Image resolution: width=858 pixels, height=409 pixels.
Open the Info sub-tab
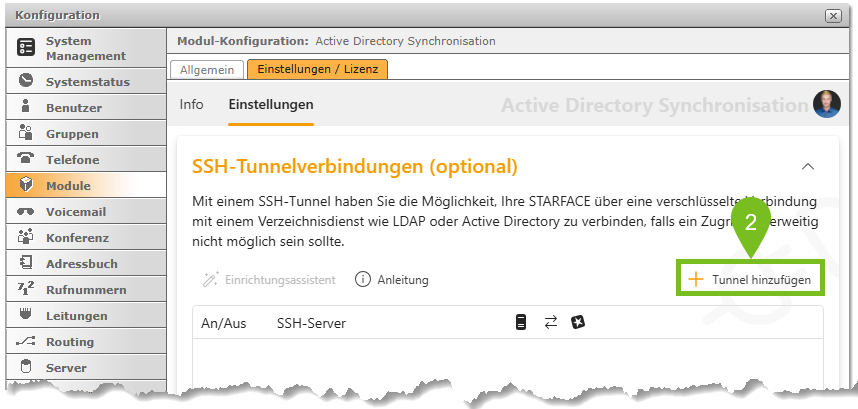[x=192, y=104]
